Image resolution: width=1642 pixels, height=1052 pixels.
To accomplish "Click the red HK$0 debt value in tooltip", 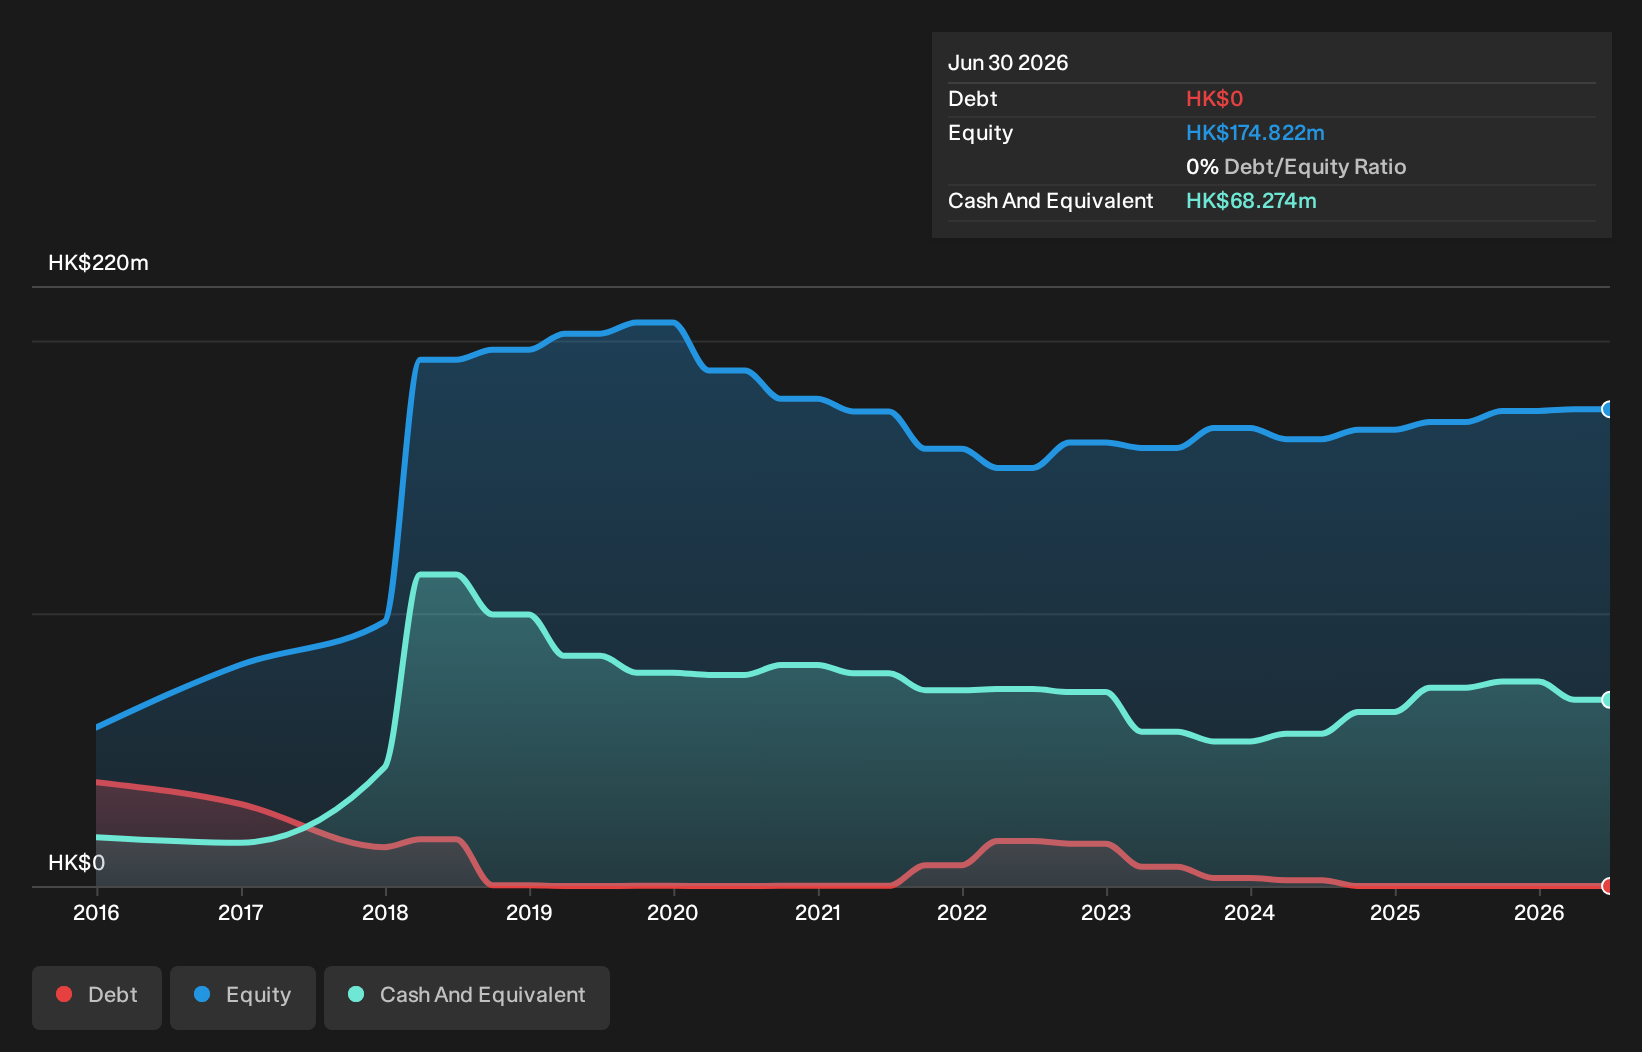I will coord(1214,99).
